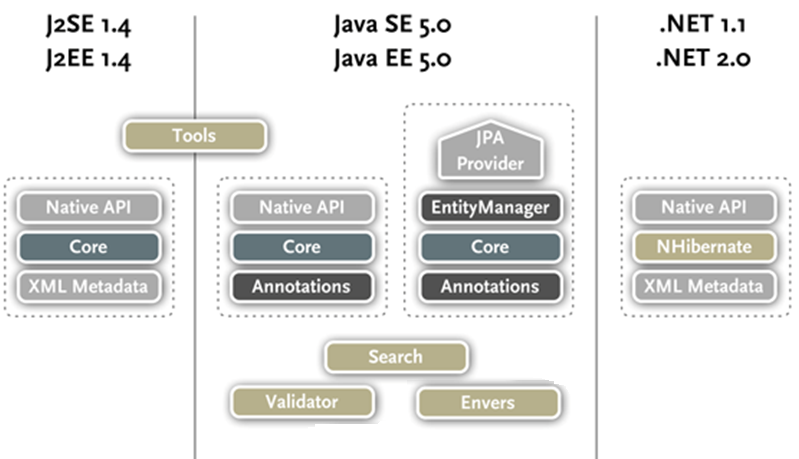Viewport: 799px width, 459px height.
Task: Click Annotations box below Native API stack
Action: click(302, 287)
